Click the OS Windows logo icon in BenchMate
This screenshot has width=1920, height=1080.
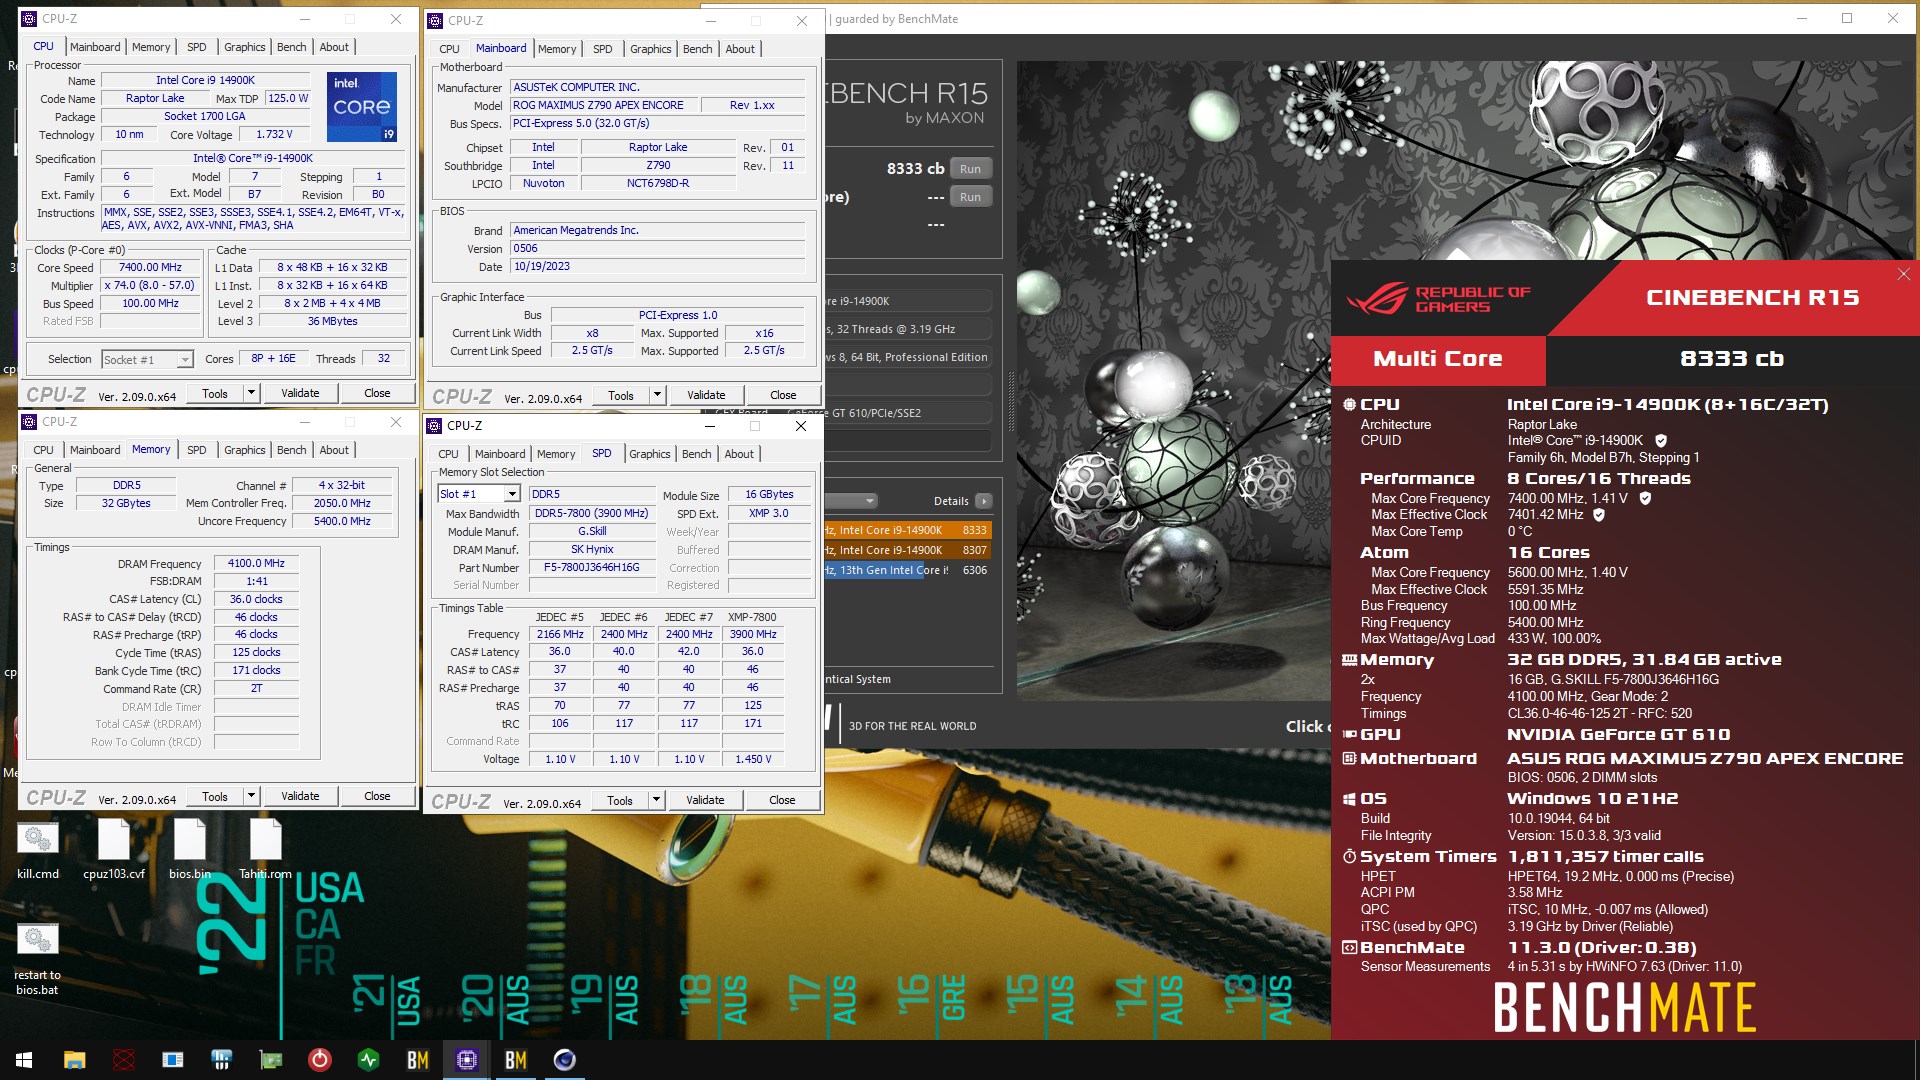1349,799
